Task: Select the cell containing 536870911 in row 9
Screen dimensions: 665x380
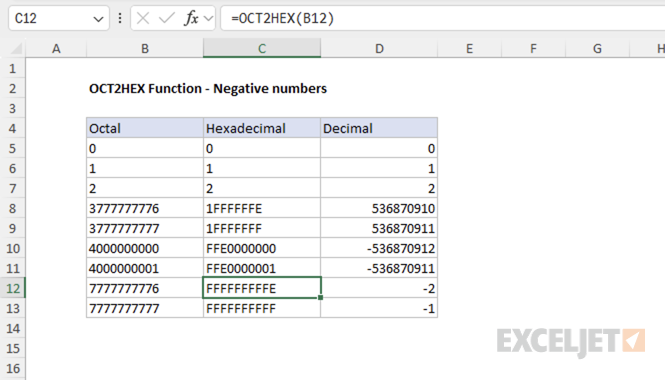Action: point(379,228)
